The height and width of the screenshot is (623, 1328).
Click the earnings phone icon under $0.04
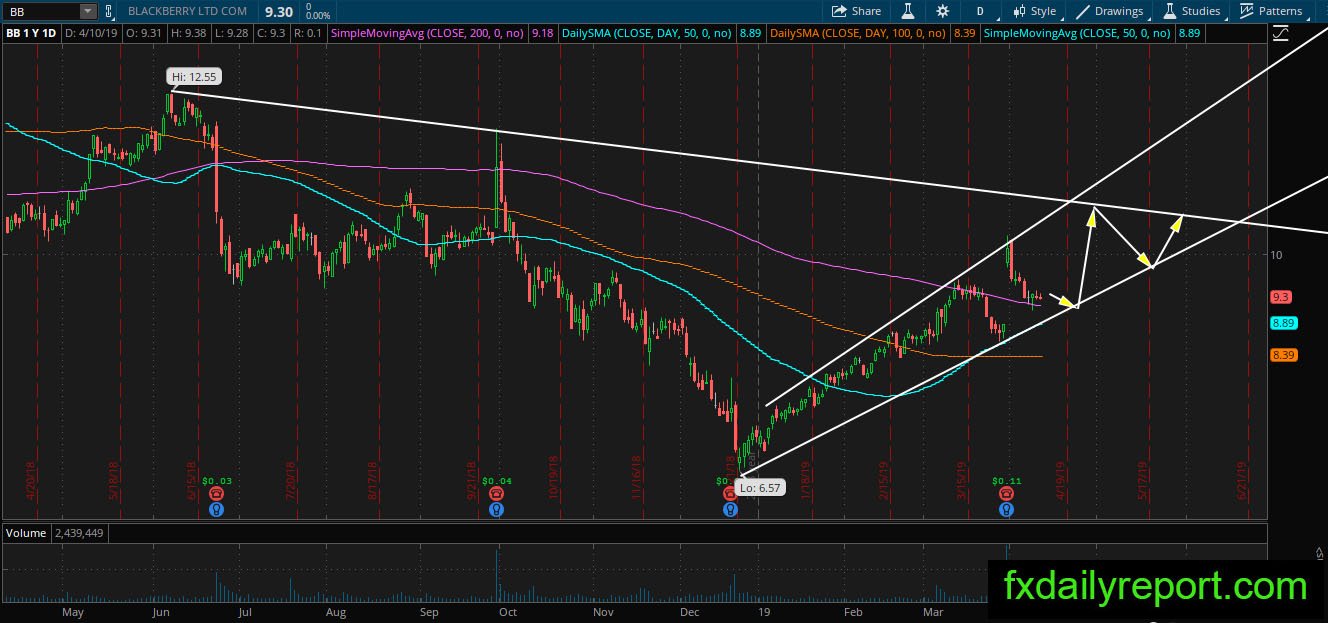coord(497,494)
